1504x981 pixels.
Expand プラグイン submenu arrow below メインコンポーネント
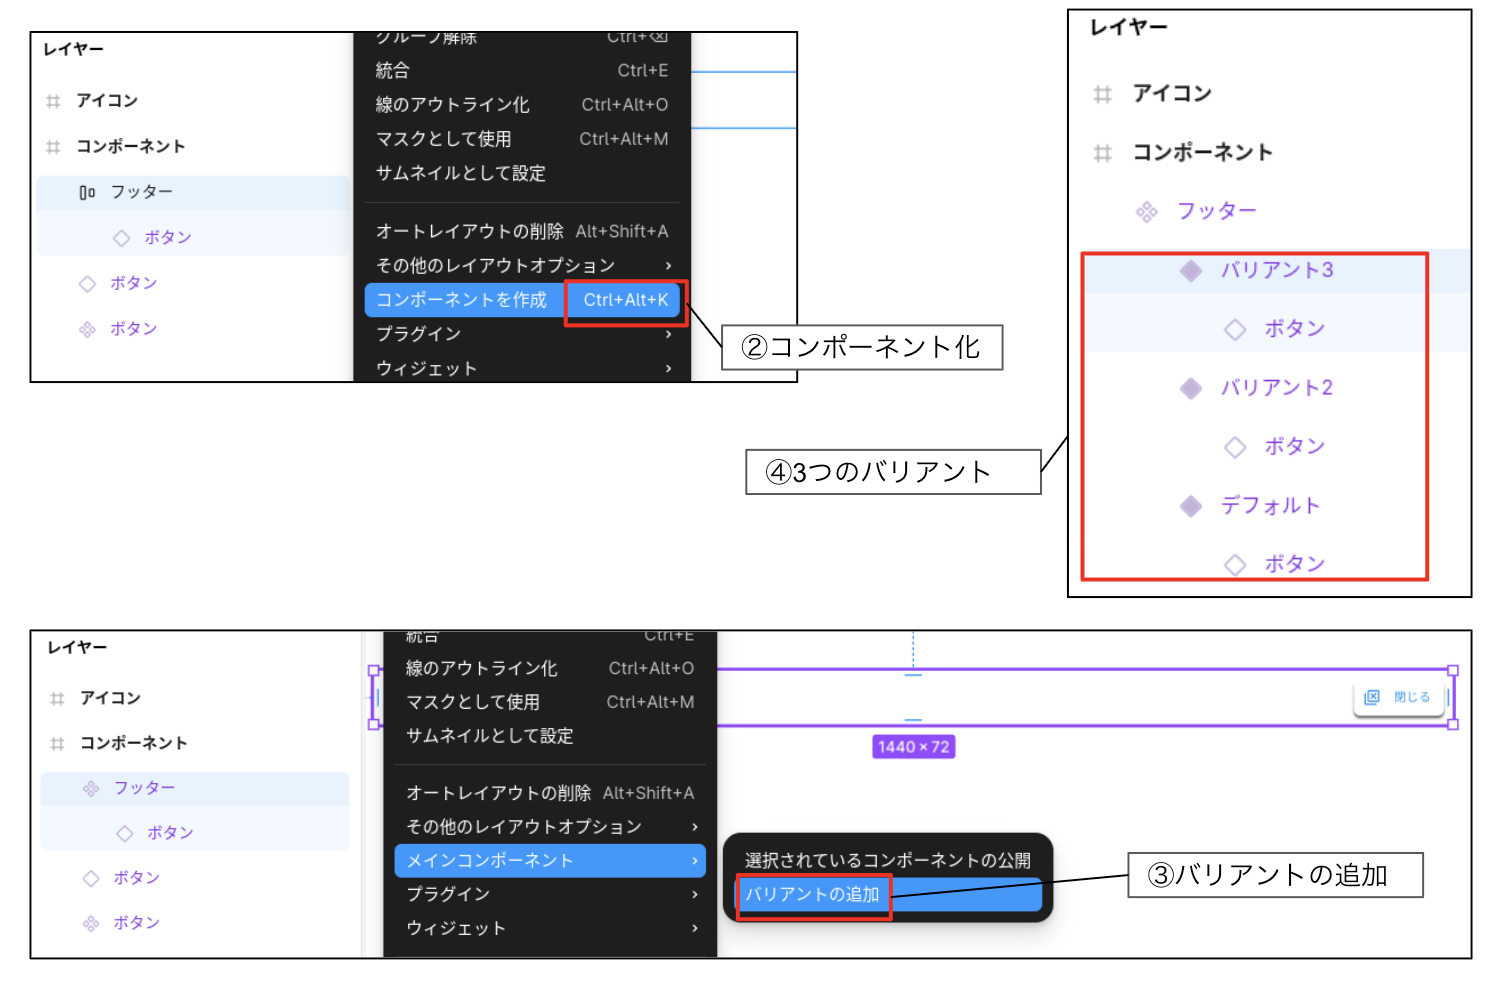pos(695,894)
